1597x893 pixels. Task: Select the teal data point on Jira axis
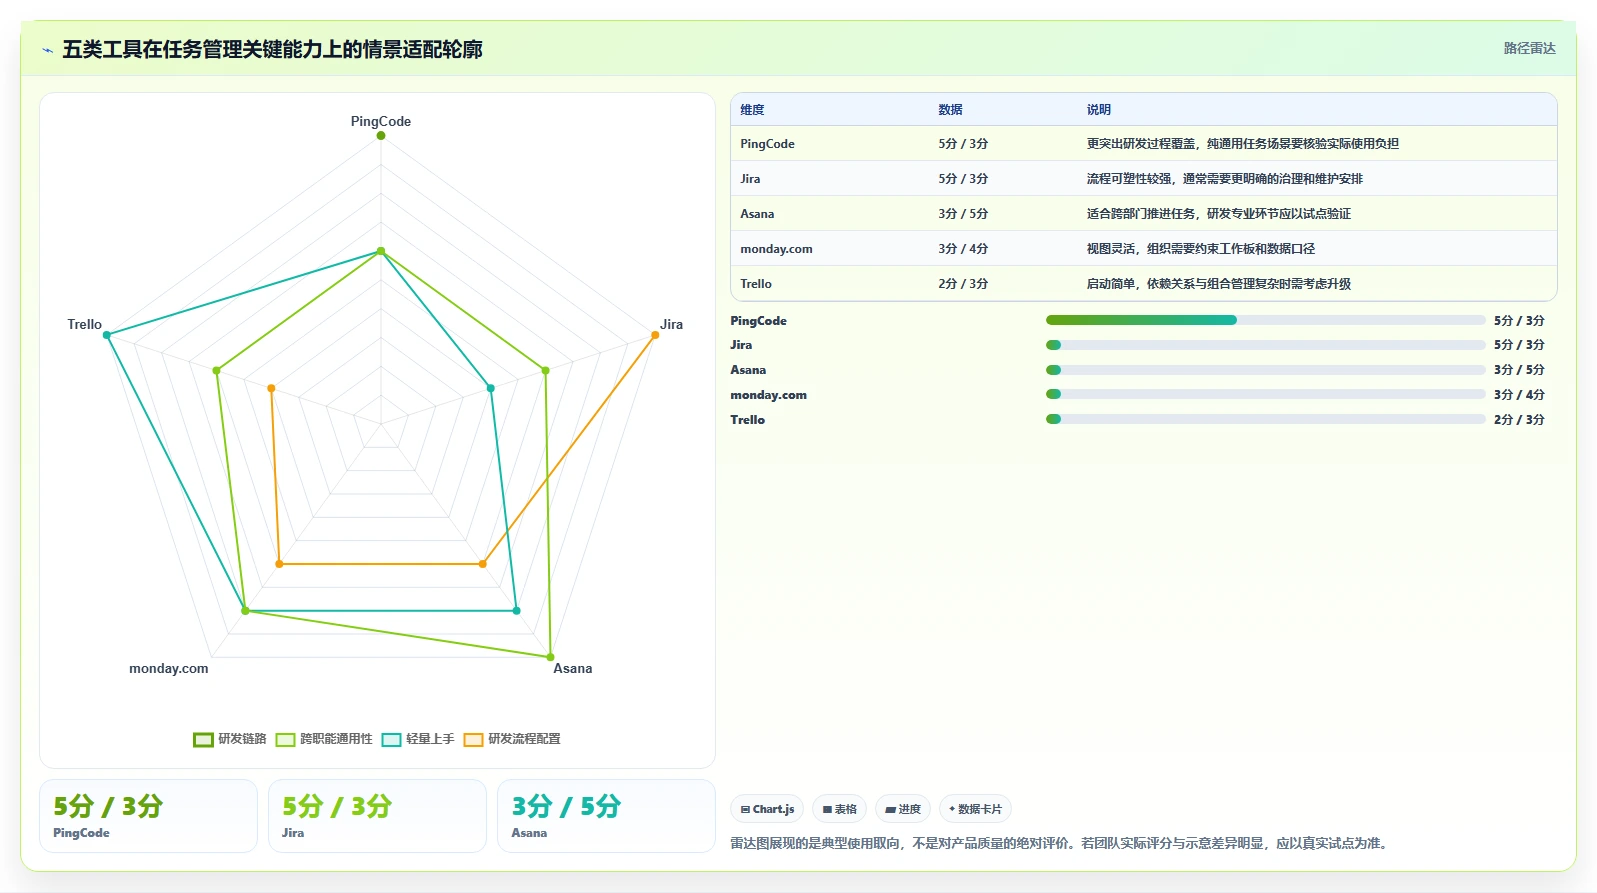(x=491, y=388)
